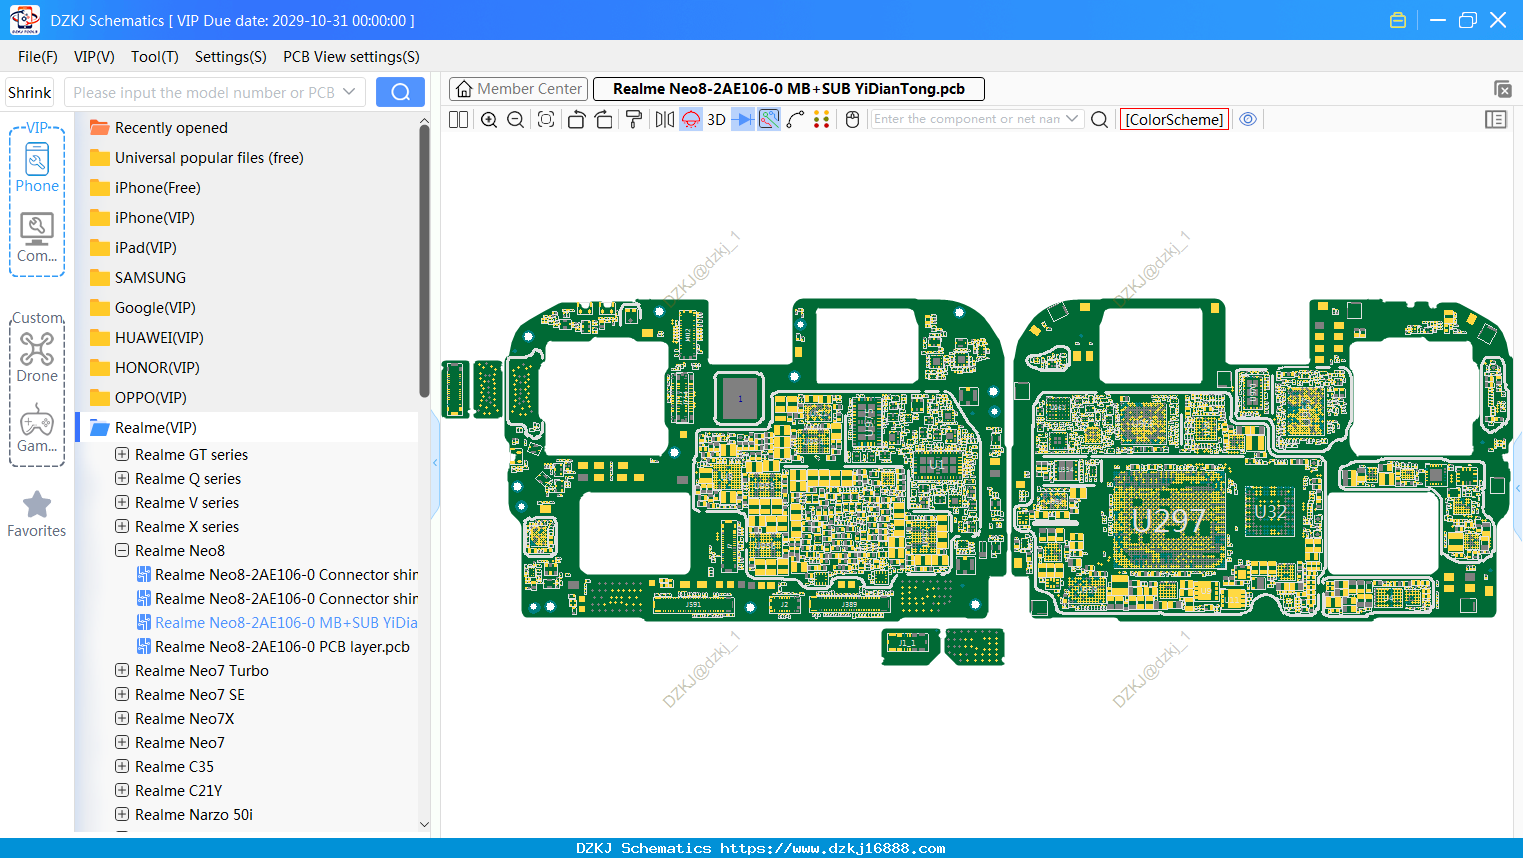The height and width of the screenshot is (858, 1523).
Task: Open the Tool(T) menu
Action: tap(155, 57)
